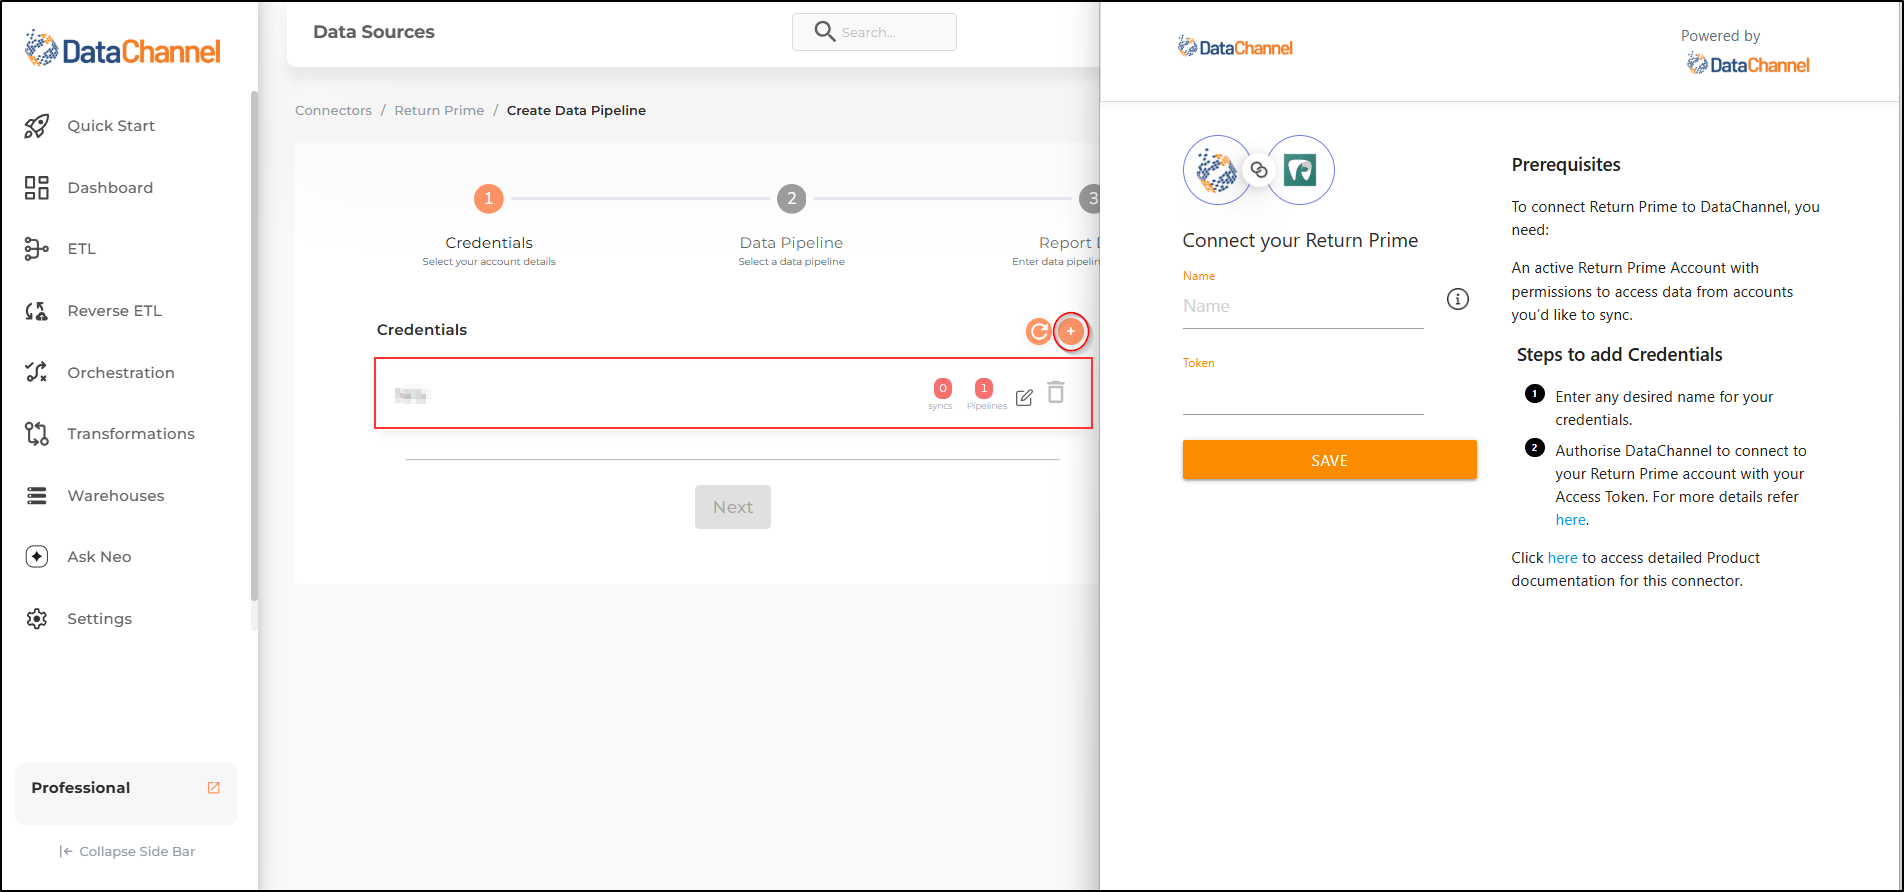The width and height of the screenshot is (1904, 892).
Task: Click 'here' link for Product documentation
Action: click(1562, 558)
